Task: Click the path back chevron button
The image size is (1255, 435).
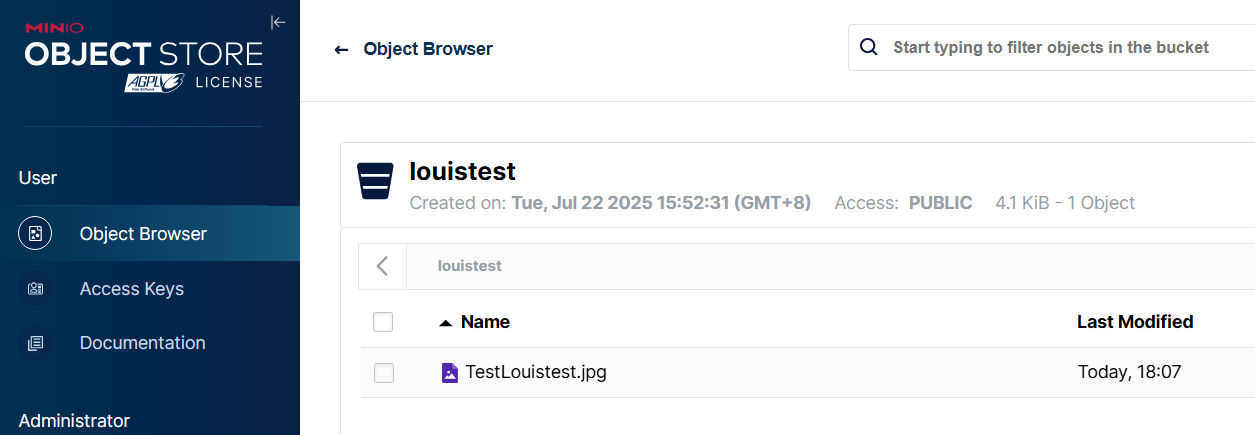Action: [x=382, y=266]
